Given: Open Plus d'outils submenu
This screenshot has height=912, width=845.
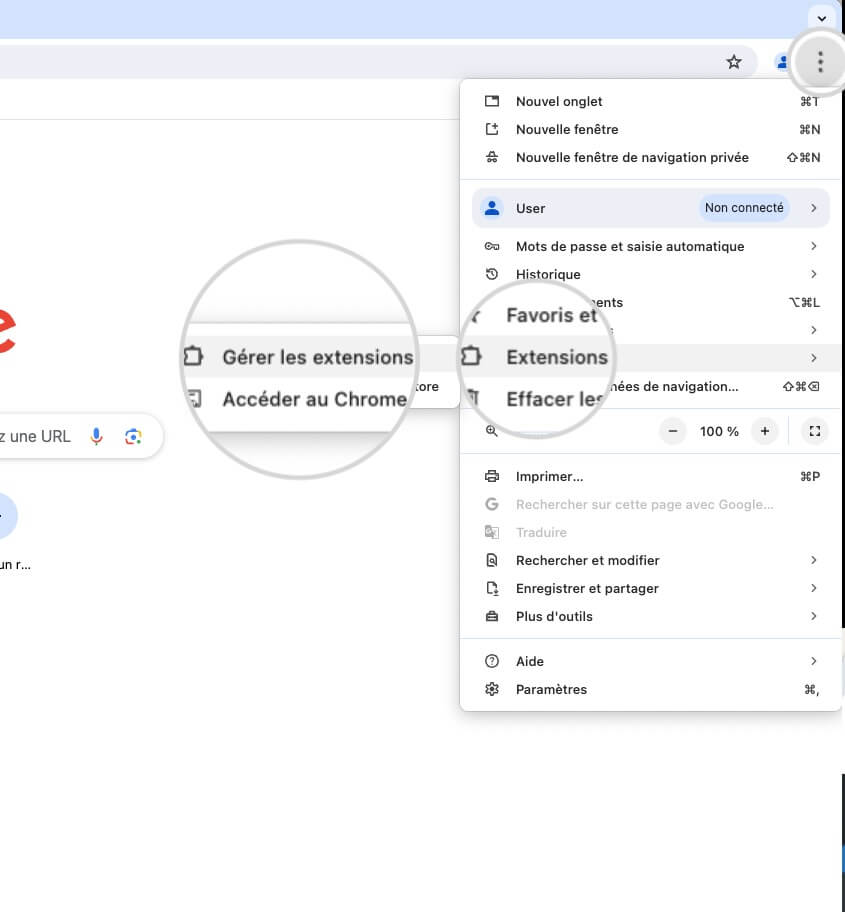Looking at the screenshot, I should pyautogui.click(x=651, y=616).
